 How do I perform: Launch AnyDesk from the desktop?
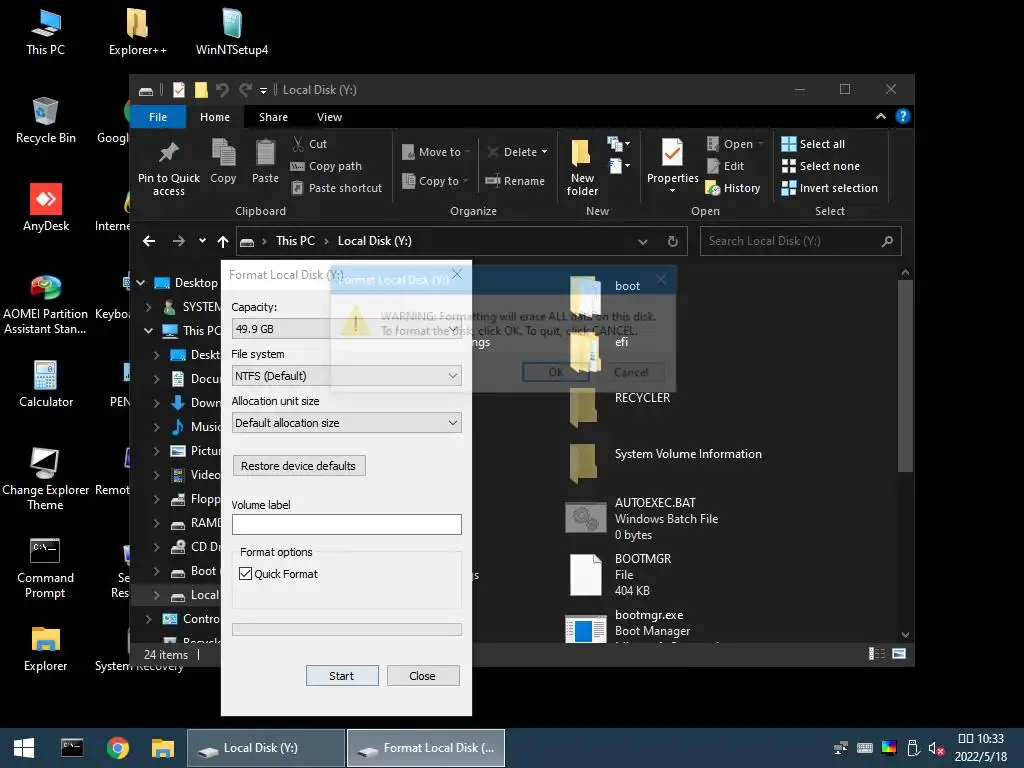click(45, 208)
